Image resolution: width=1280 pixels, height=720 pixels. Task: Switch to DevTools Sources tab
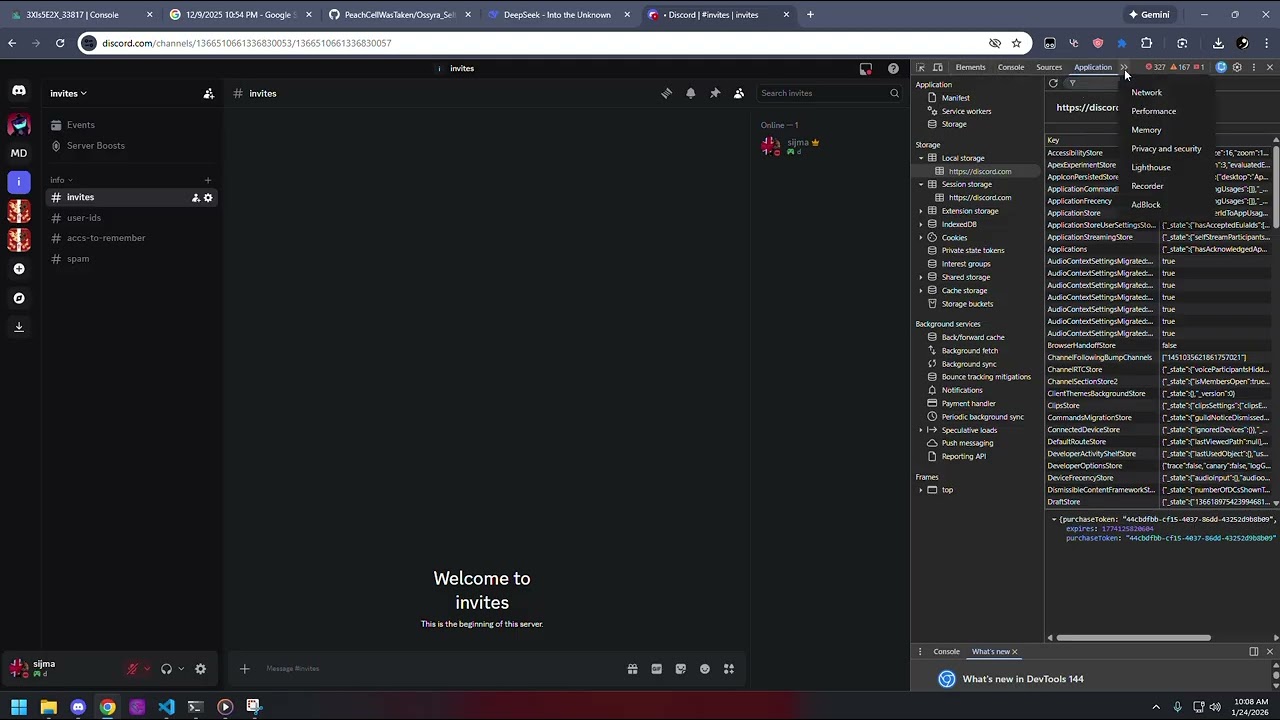pos(1049,67)
